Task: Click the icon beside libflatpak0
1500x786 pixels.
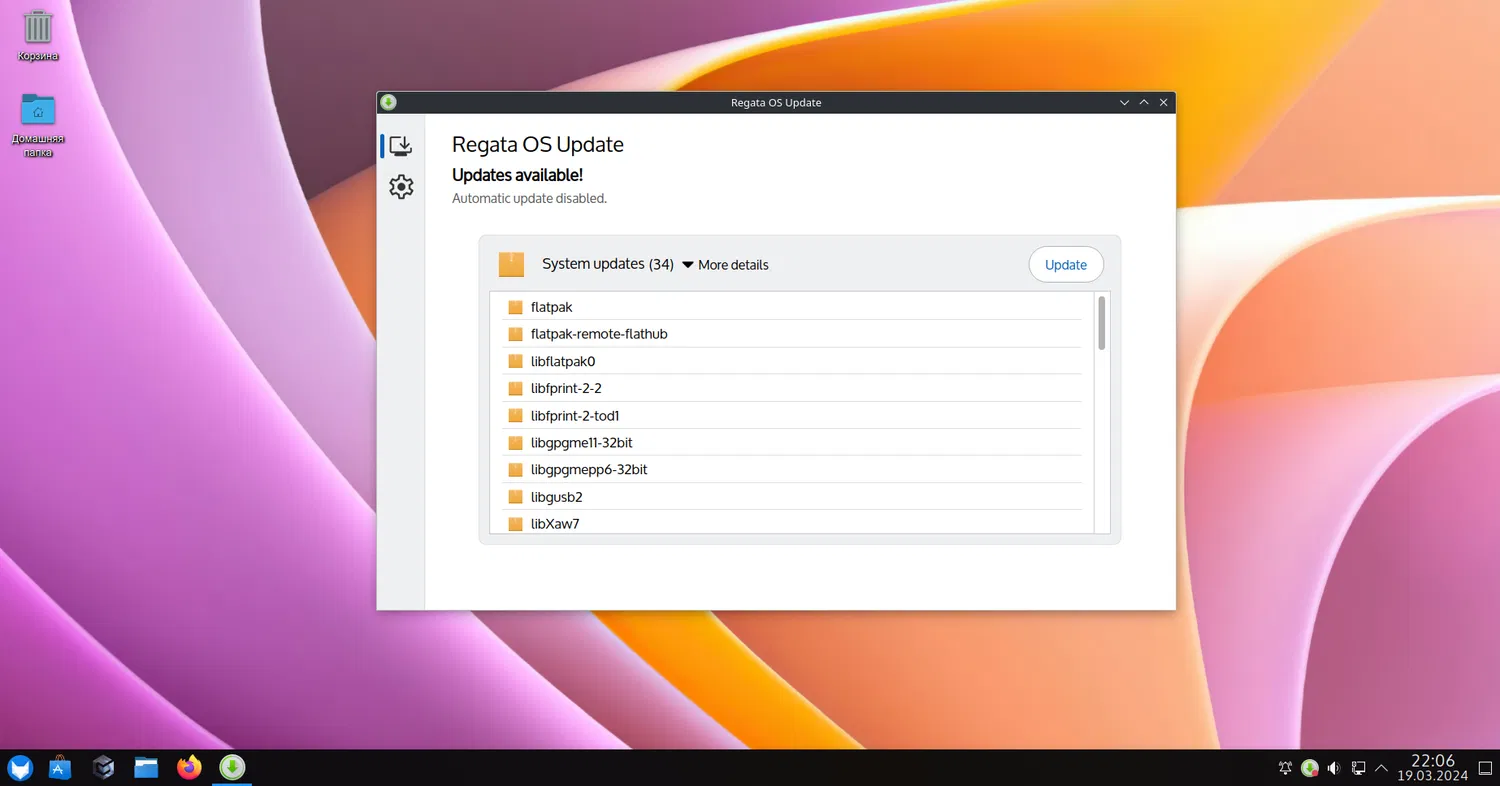Action: pyautogui.click(x=516, y=361)
